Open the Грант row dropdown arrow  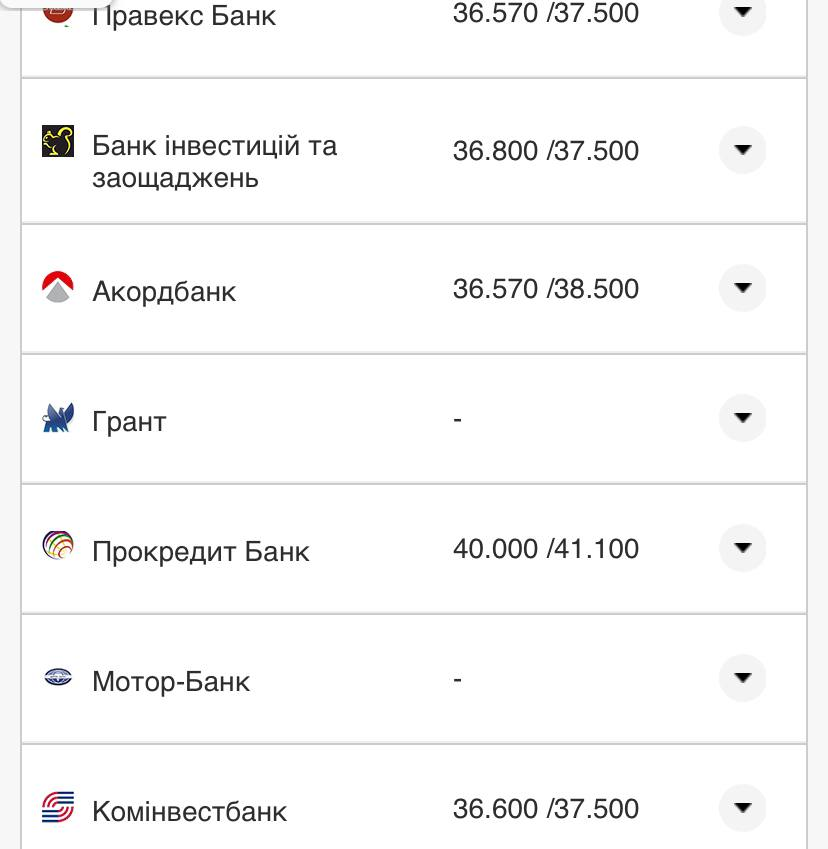click(742, 418)
